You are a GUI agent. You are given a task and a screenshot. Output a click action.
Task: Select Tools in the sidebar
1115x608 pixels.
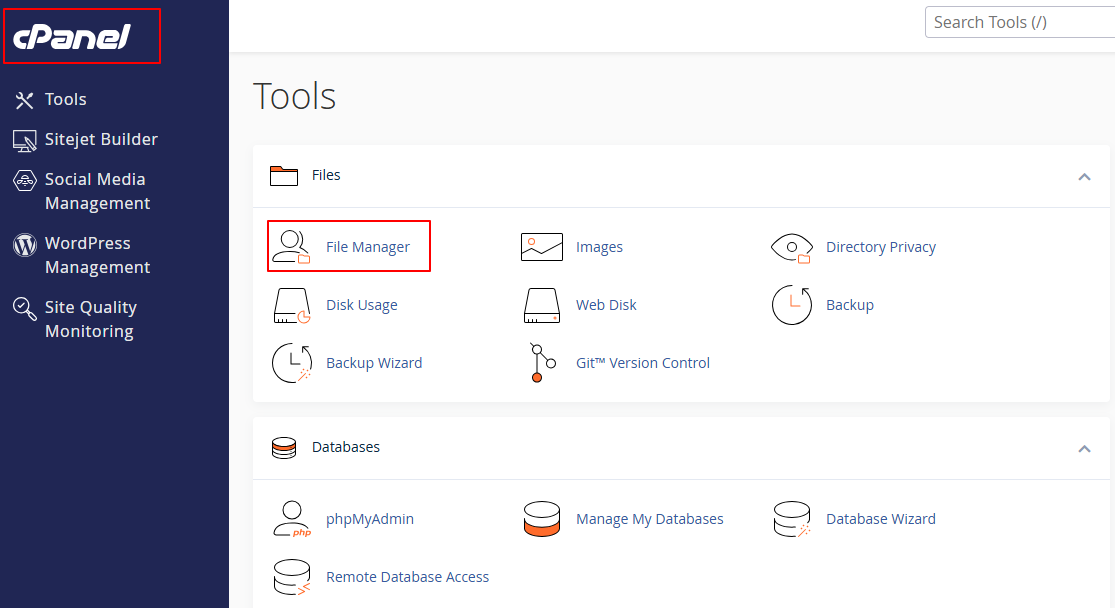(x=64, y=99)
